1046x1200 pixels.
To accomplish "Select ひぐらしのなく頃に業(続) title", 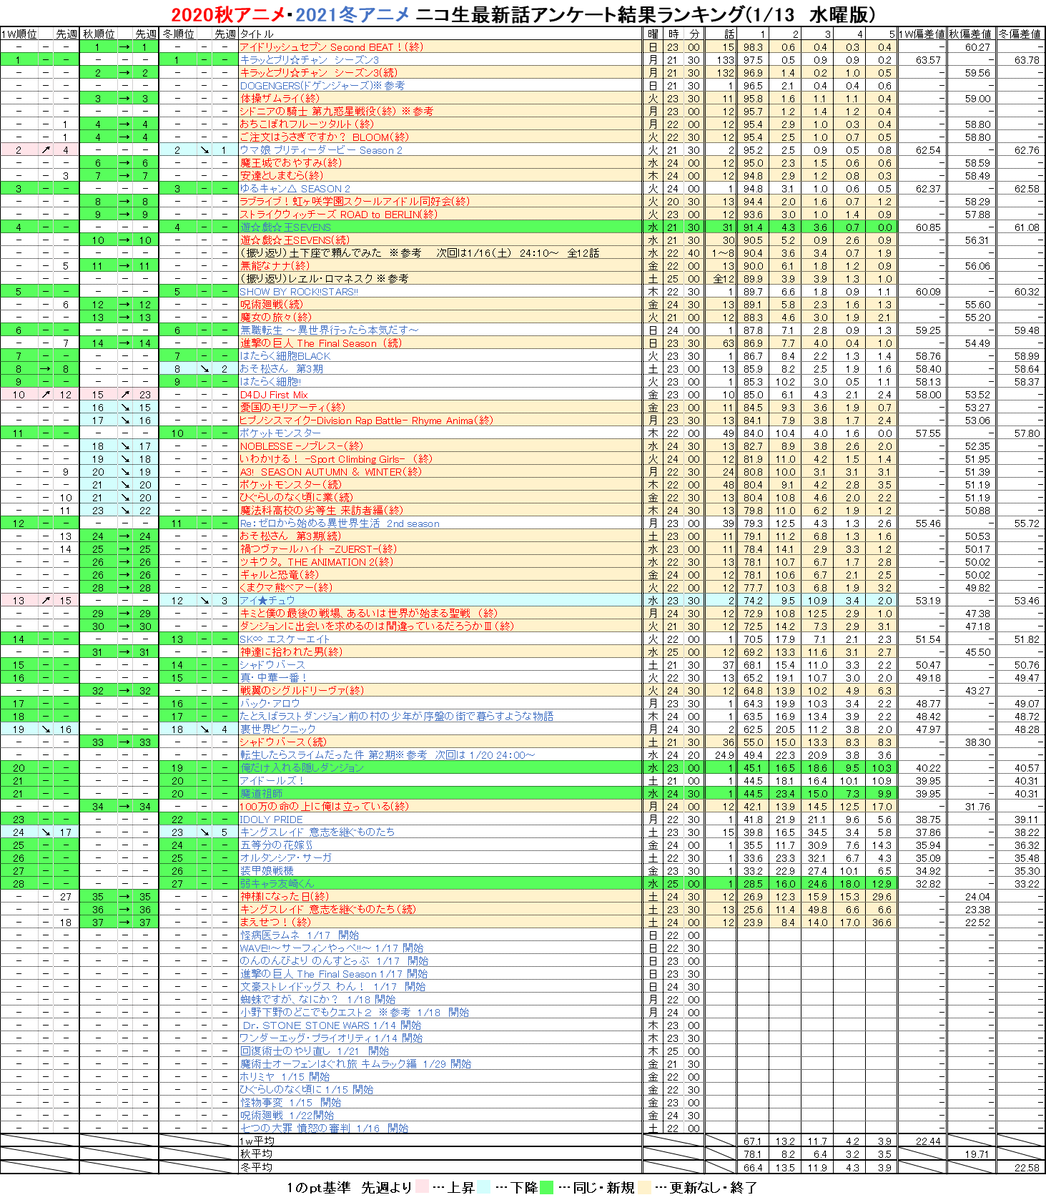I will pyautogui.click(x=297, y=498).
